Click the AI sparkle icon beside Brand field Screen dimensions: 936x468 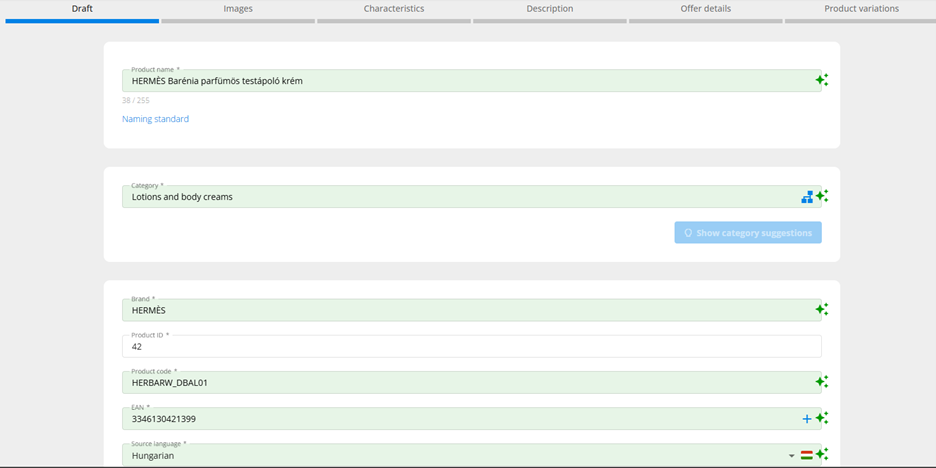pyautogui.click(x=821, y=309)
